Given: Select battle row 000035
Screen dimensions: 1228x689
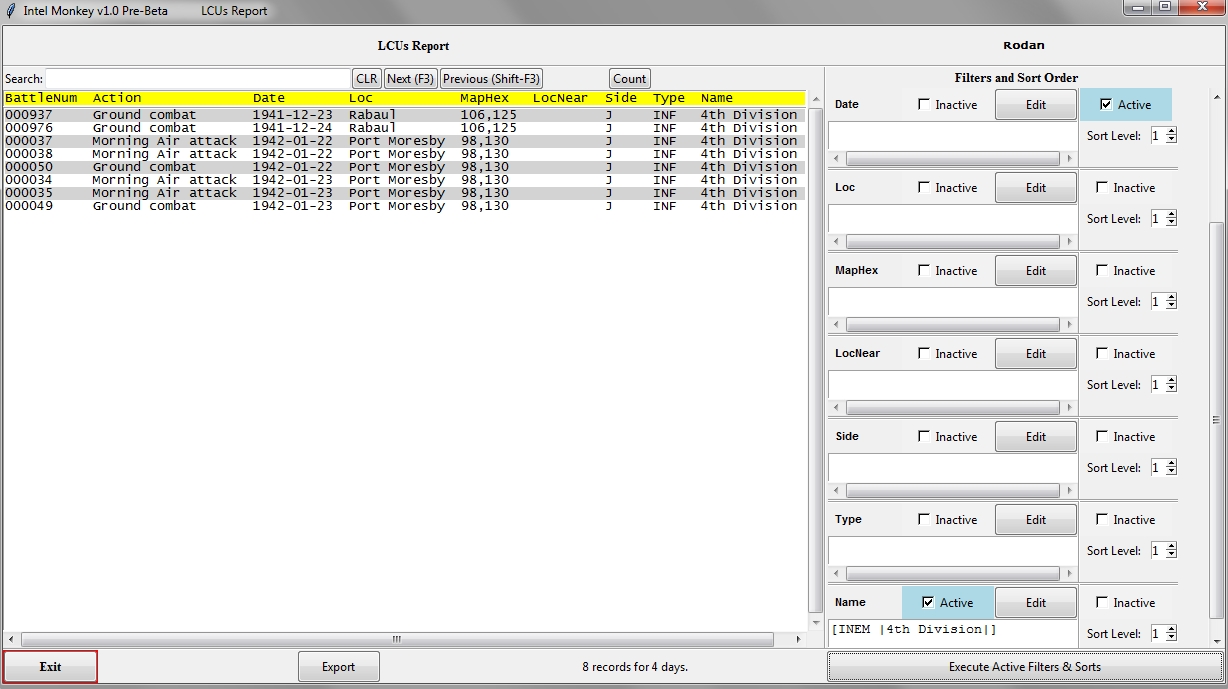Looking at the screenshot, I should [404, 192].
